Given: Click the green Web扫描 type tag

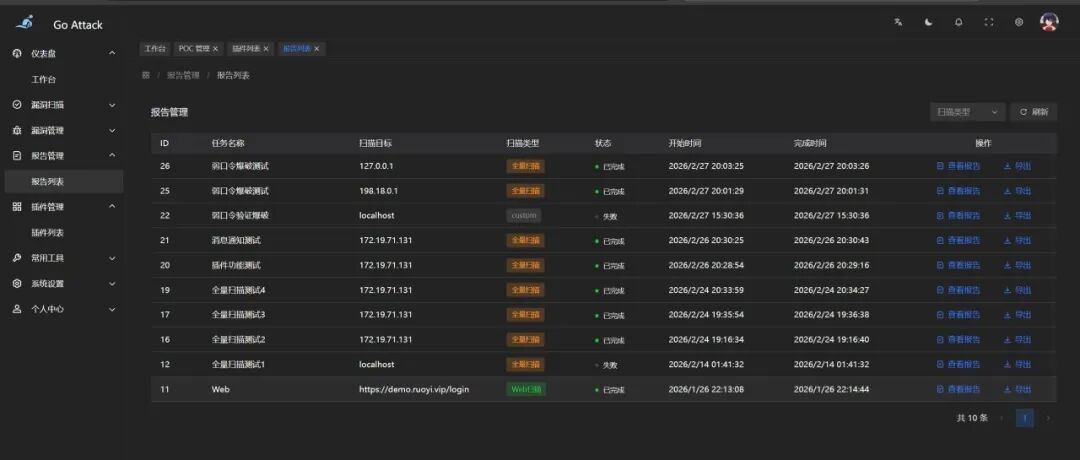Looking at the screenshot, I should click(x=526, y=389).
